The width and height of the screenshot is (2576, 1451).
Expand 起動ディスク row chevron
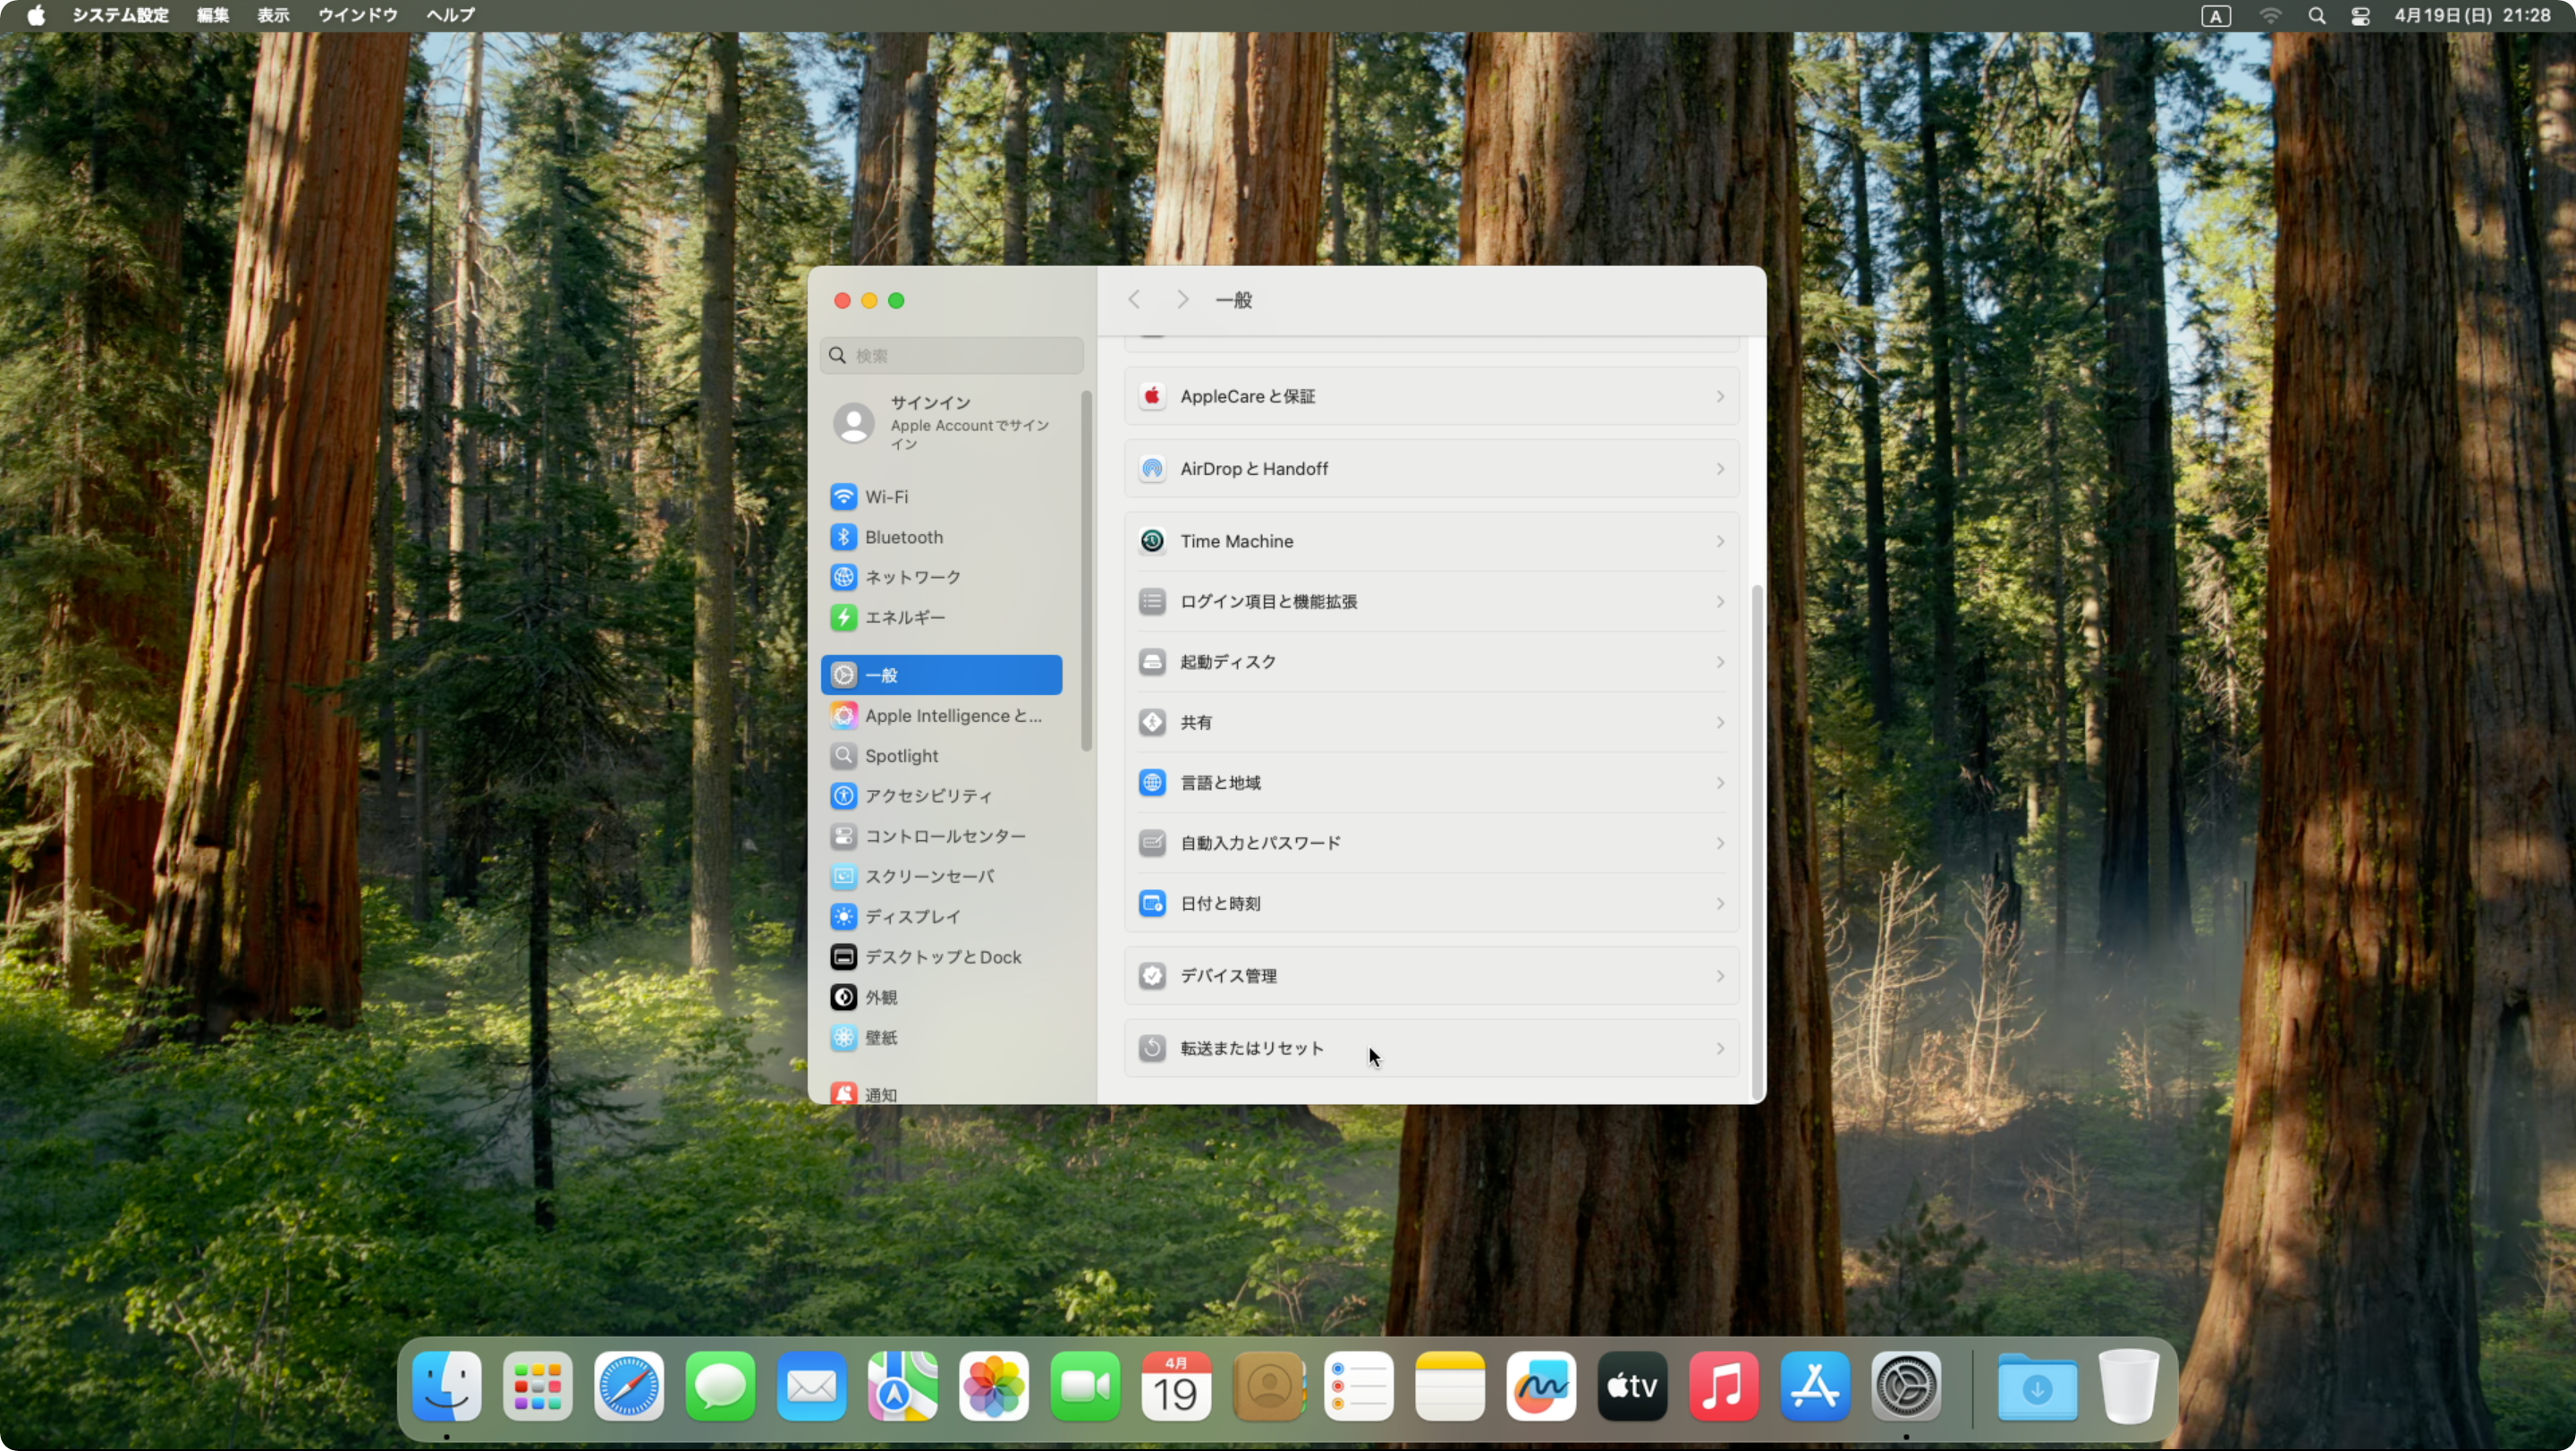(1720, 662)
